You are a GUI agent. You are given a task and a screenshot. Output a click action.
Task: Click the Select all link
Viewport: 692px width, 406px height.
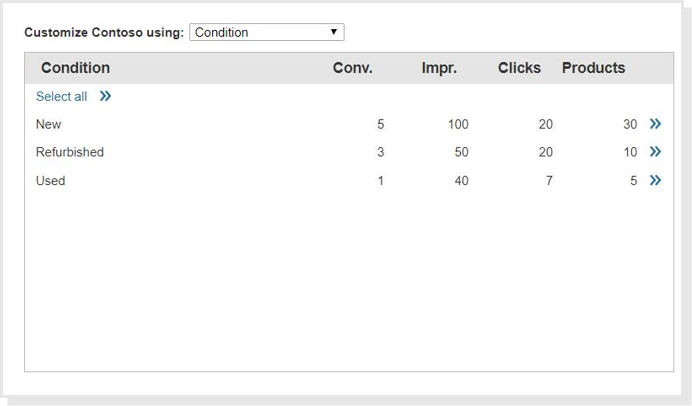pos(61,97)
